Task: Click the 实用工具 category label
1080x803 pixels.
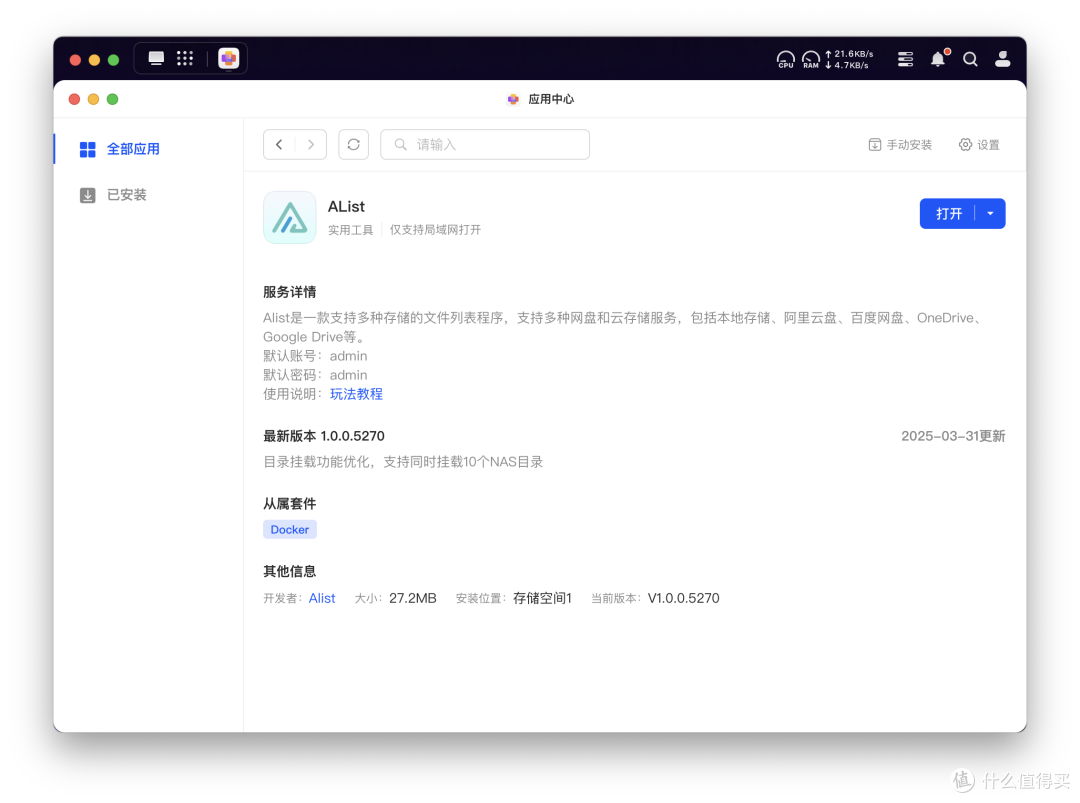Action: click(350, 230)
